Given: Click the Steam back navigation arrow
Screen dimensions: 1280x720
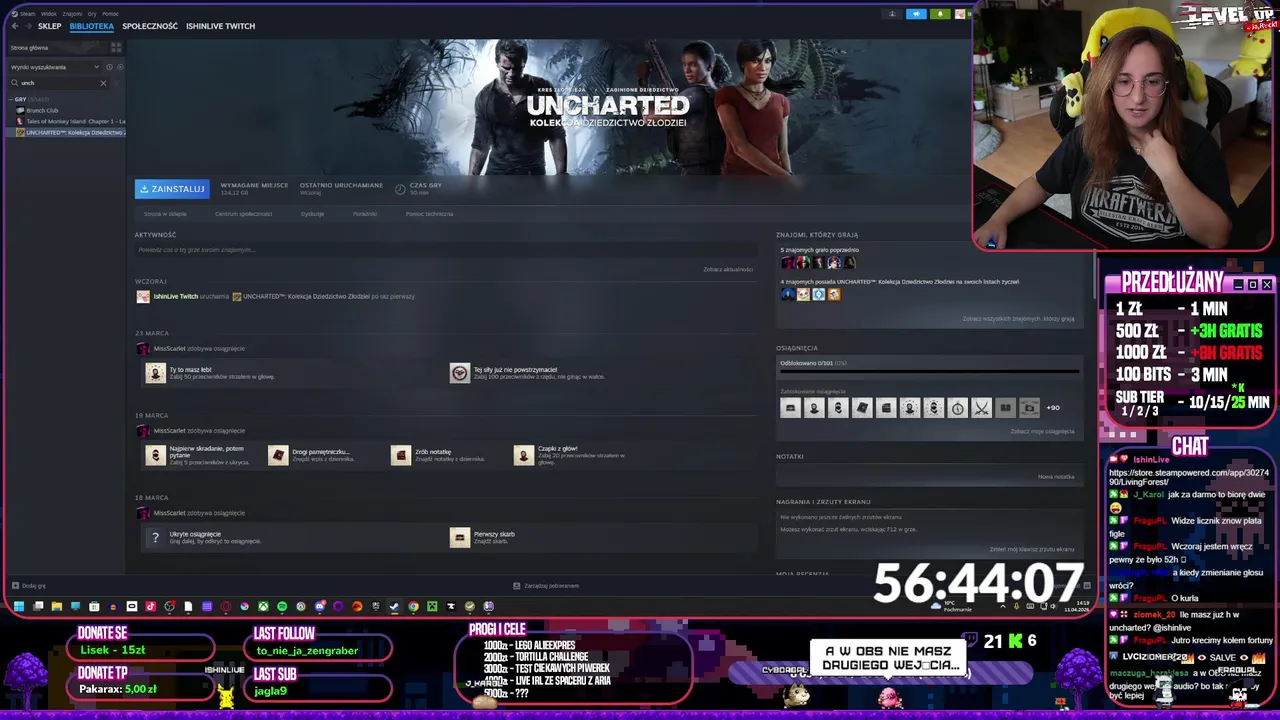Looking at the screenshot, I should (14, 26).
